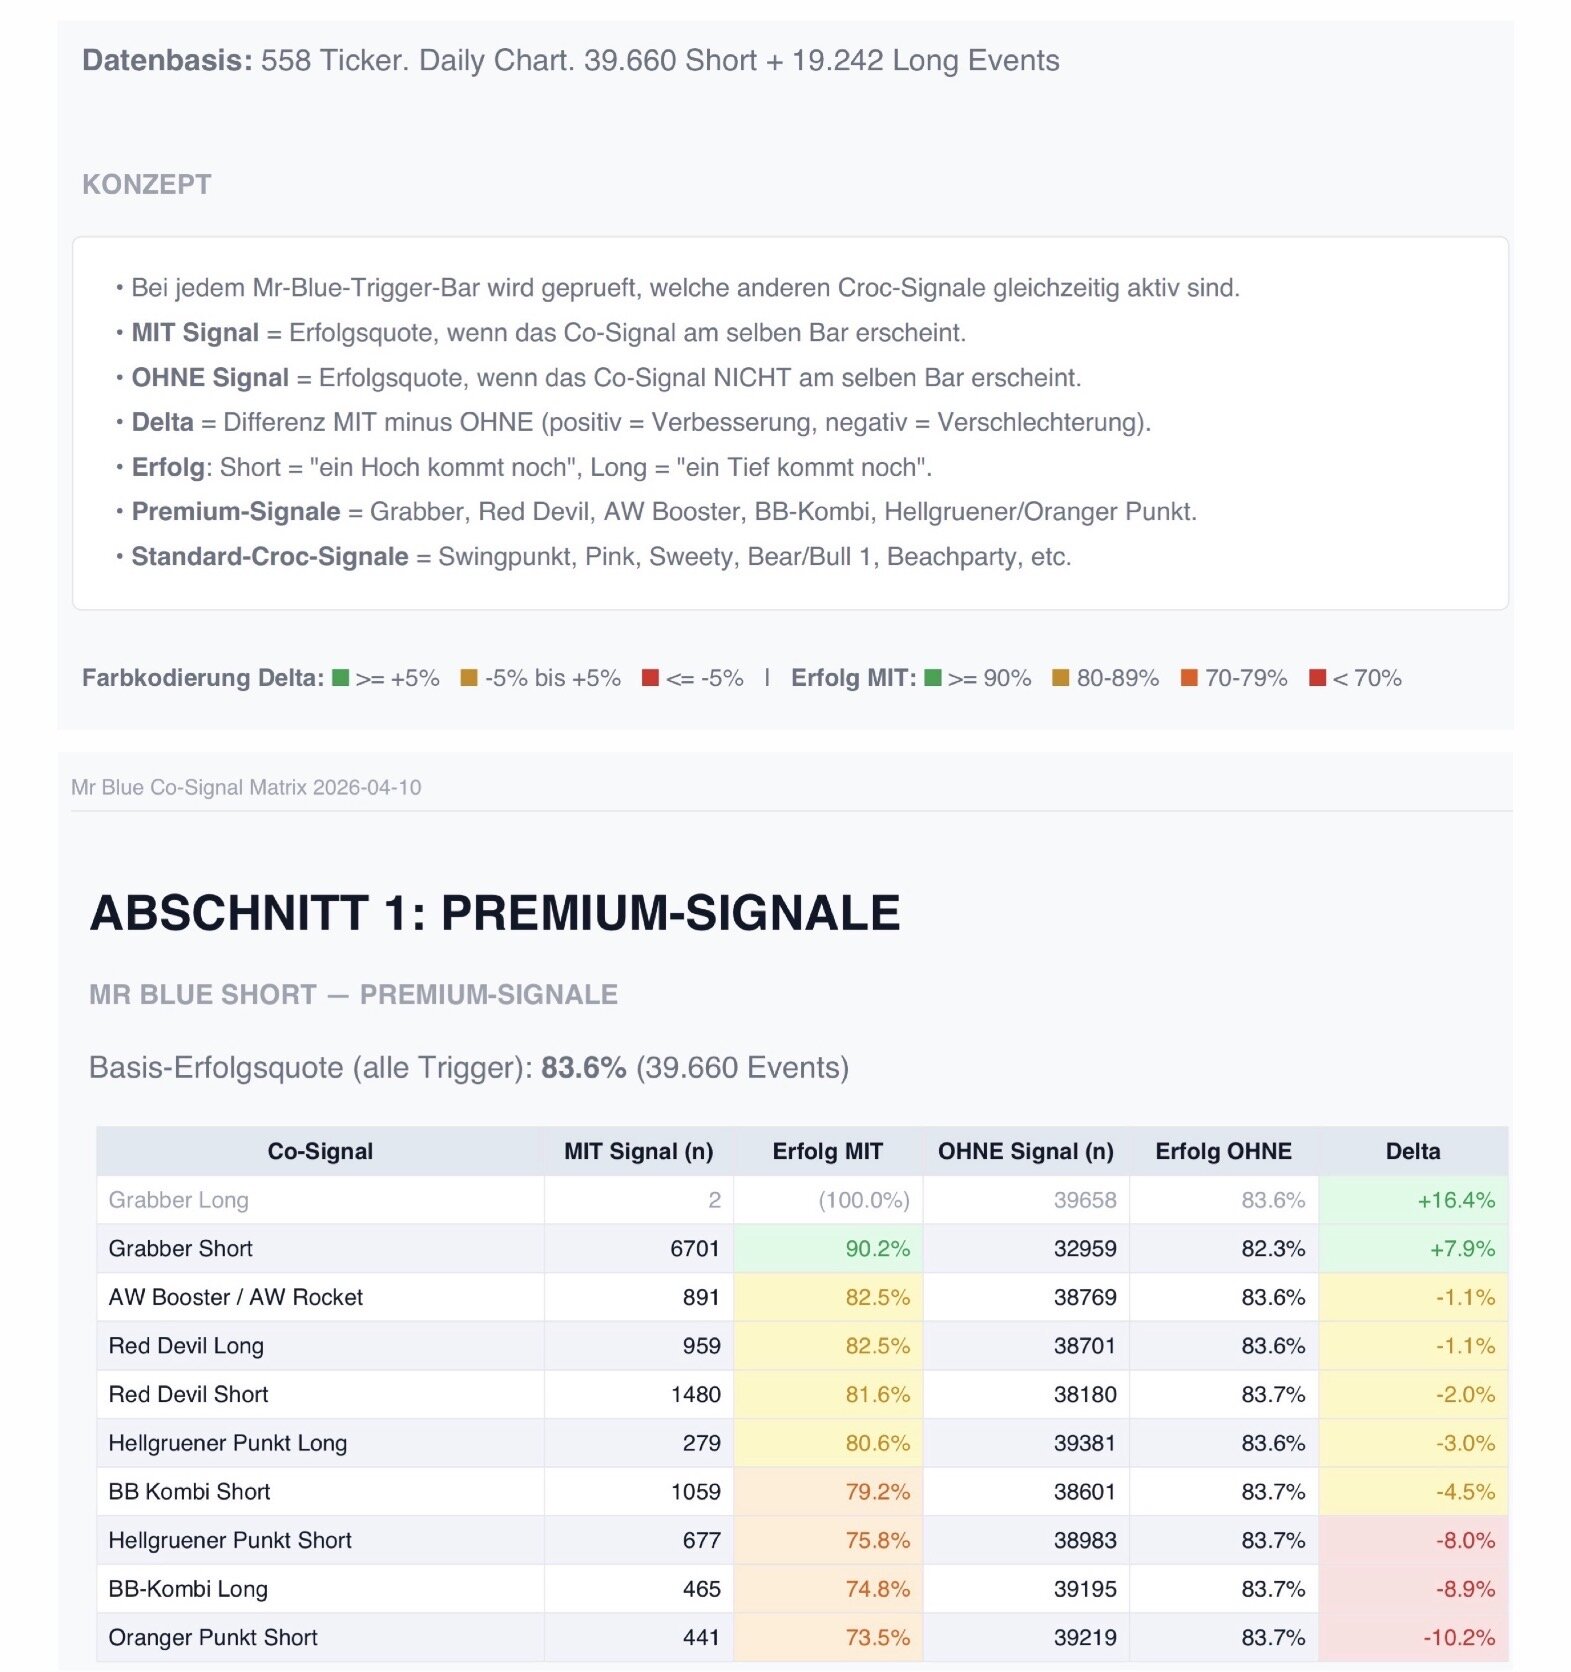Click green Delta legend swatch for >= +5%

tap(341, 678)
